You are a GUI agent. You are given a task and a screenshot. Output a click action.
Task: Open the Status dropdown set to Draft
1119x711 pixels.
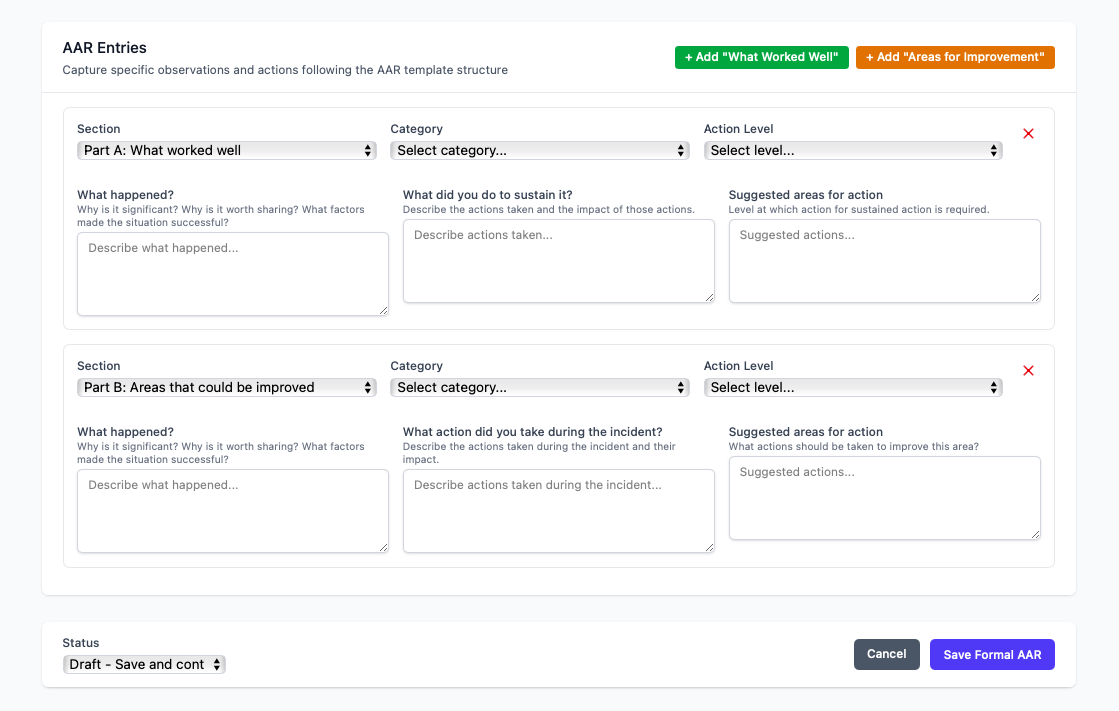tap(144, 664)
